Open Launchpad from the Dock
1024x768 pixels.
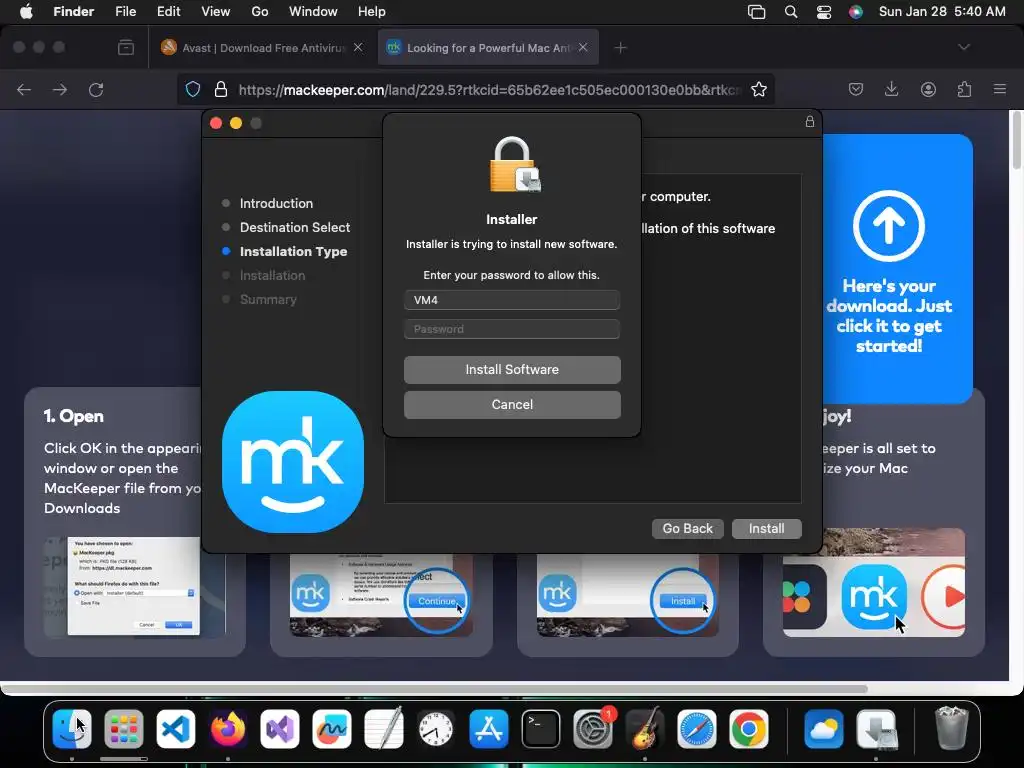(124, 729)
